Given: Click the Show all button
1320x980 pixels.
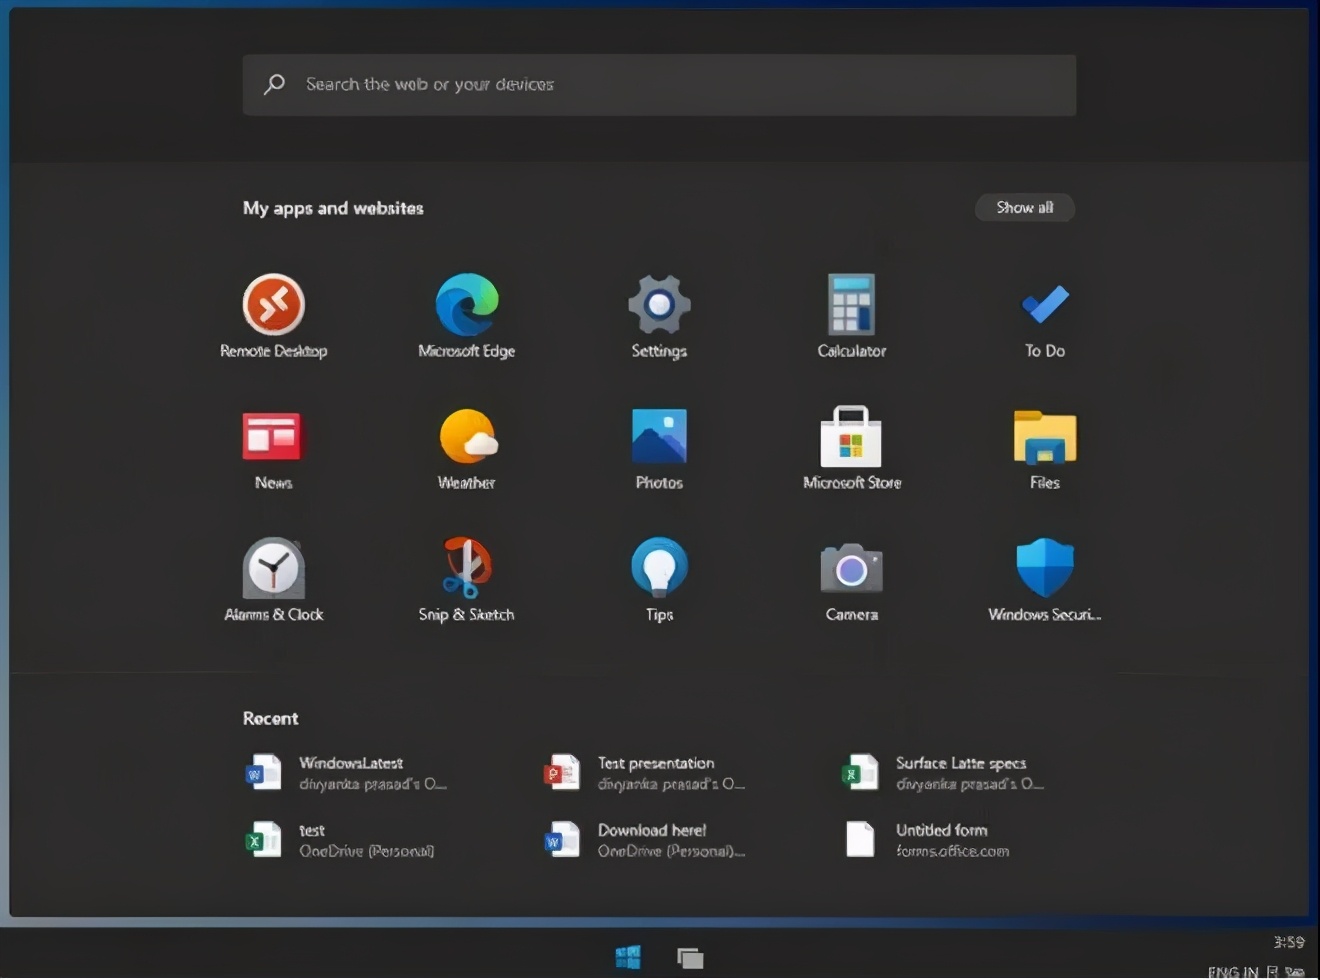Looking at the screenshot, I should click(1024, 207).
